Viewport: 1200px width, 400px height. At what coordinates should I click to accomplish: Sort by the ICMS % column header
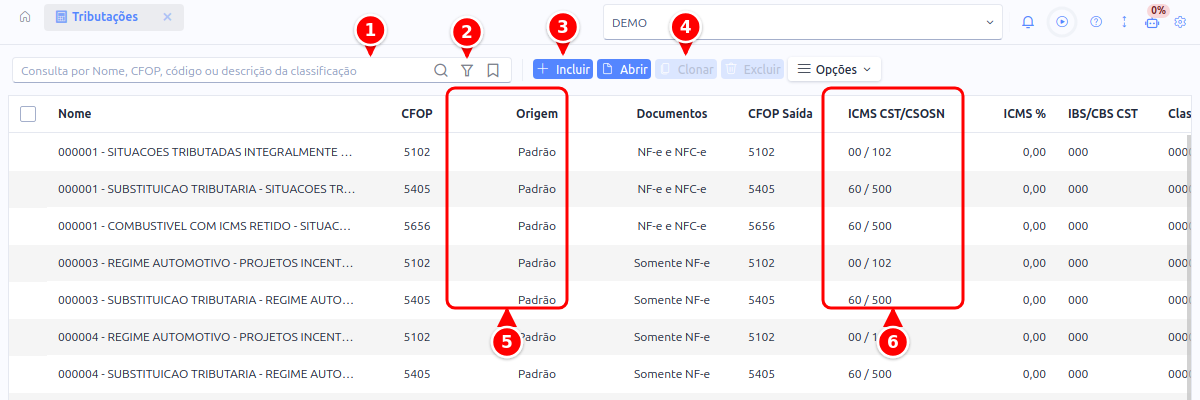(1025, 114)
